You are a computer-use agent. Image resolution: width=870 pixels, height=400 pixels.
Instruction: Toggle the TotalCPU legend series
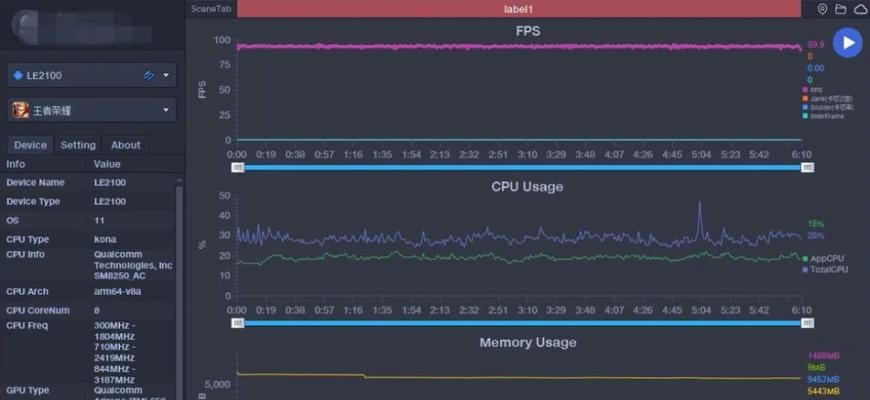click(x=825, y=270)
